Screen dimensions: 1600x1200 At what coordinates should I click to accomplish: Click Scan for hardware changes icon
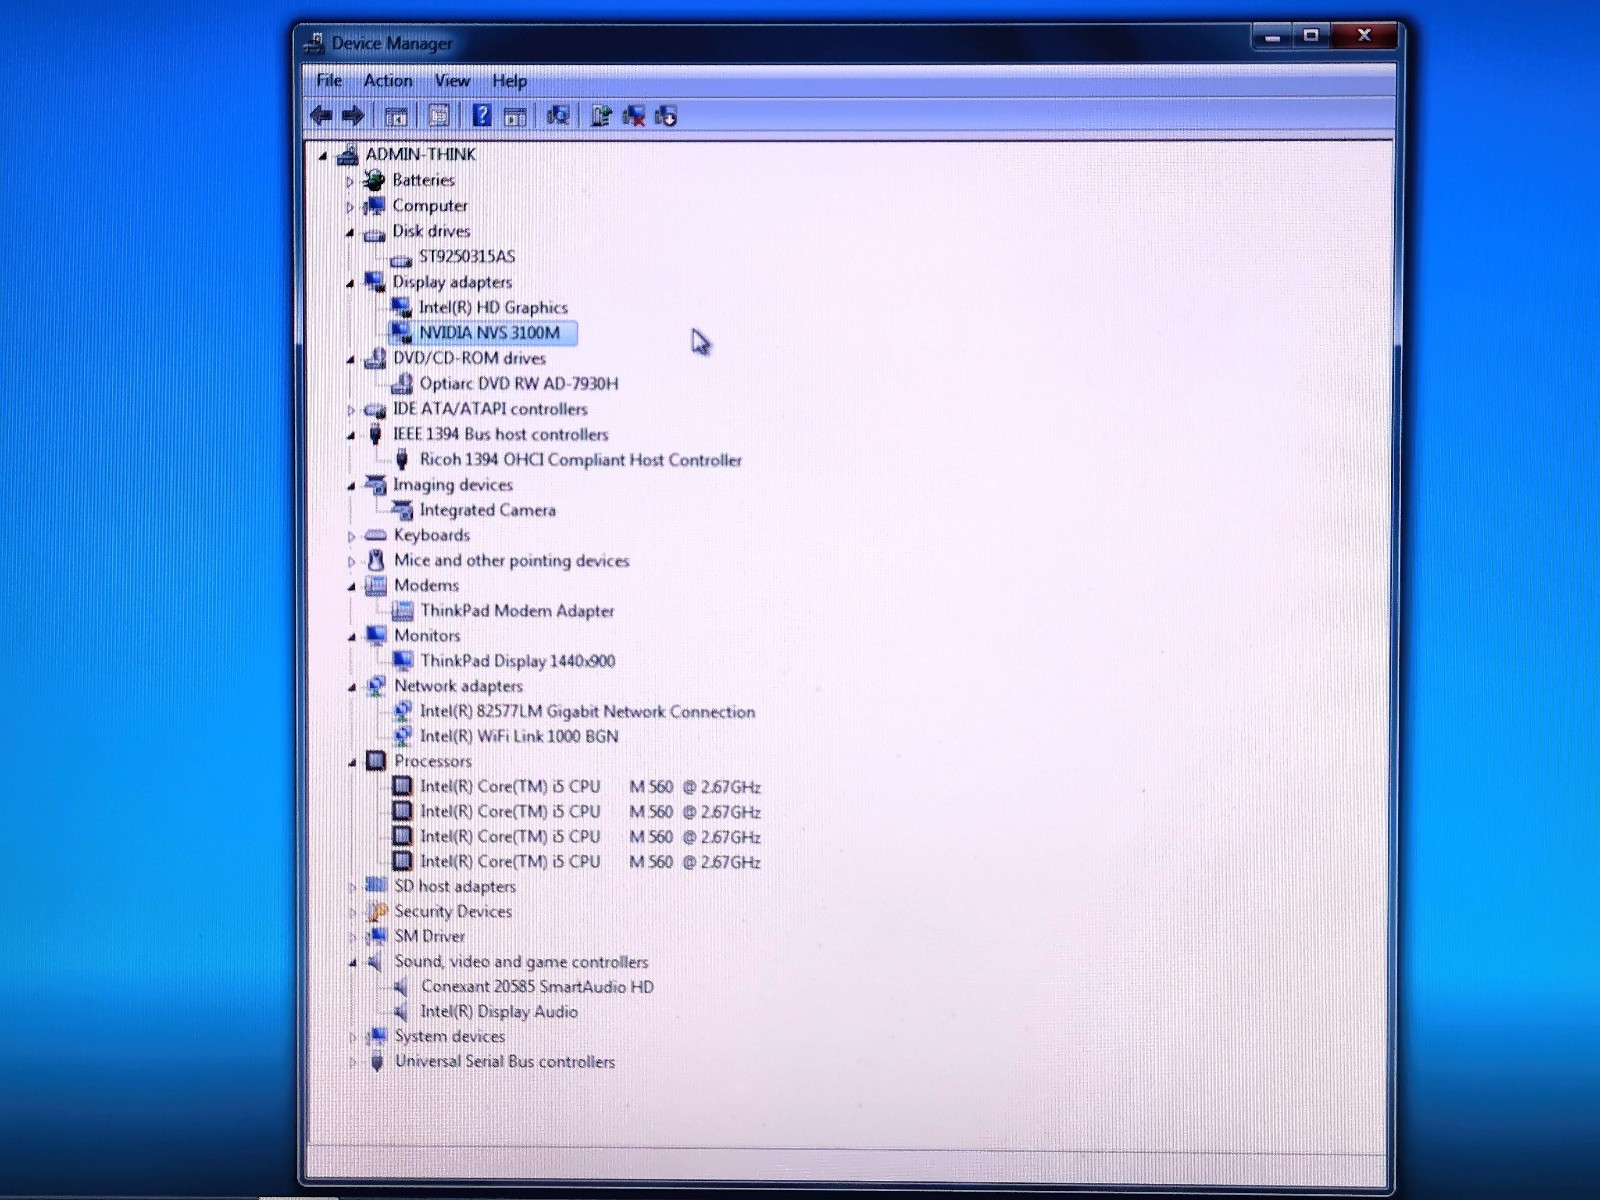point(558,116)
